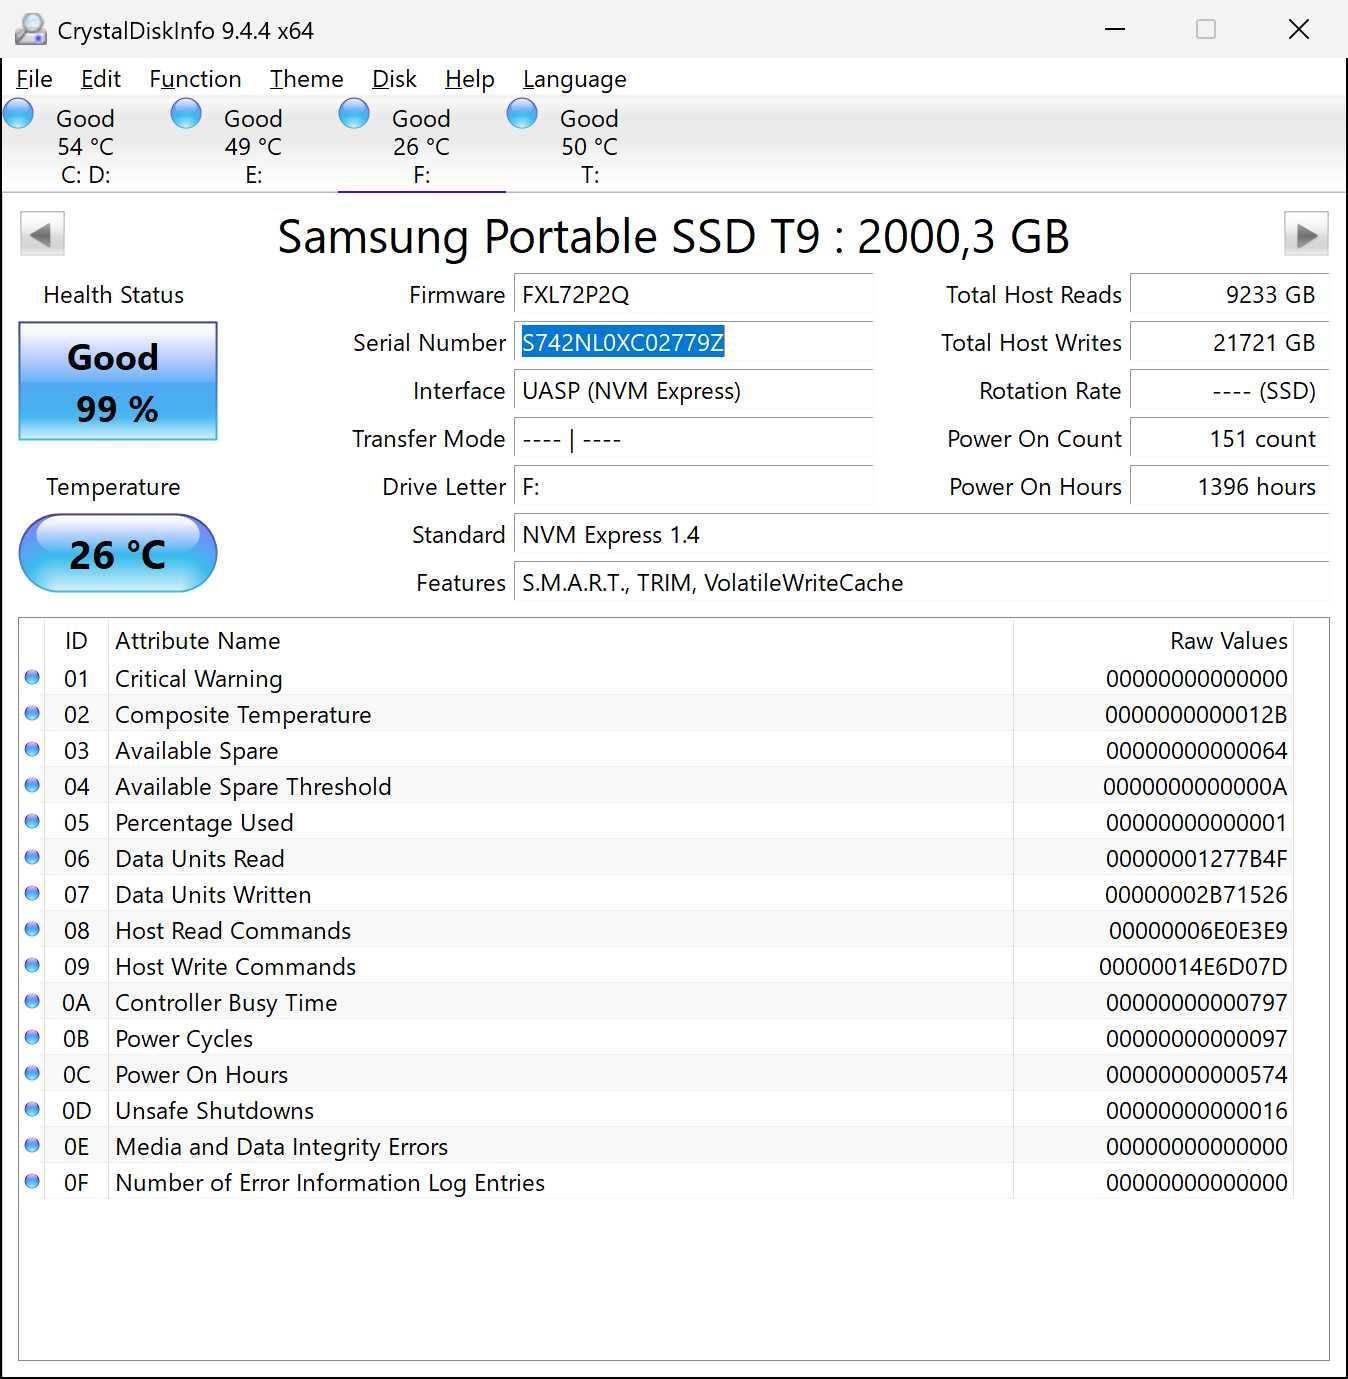The width and height of the screenshot is (1348, 1379).
Task: Click status dot for Data Units Written row
Action: coord(32,894)
